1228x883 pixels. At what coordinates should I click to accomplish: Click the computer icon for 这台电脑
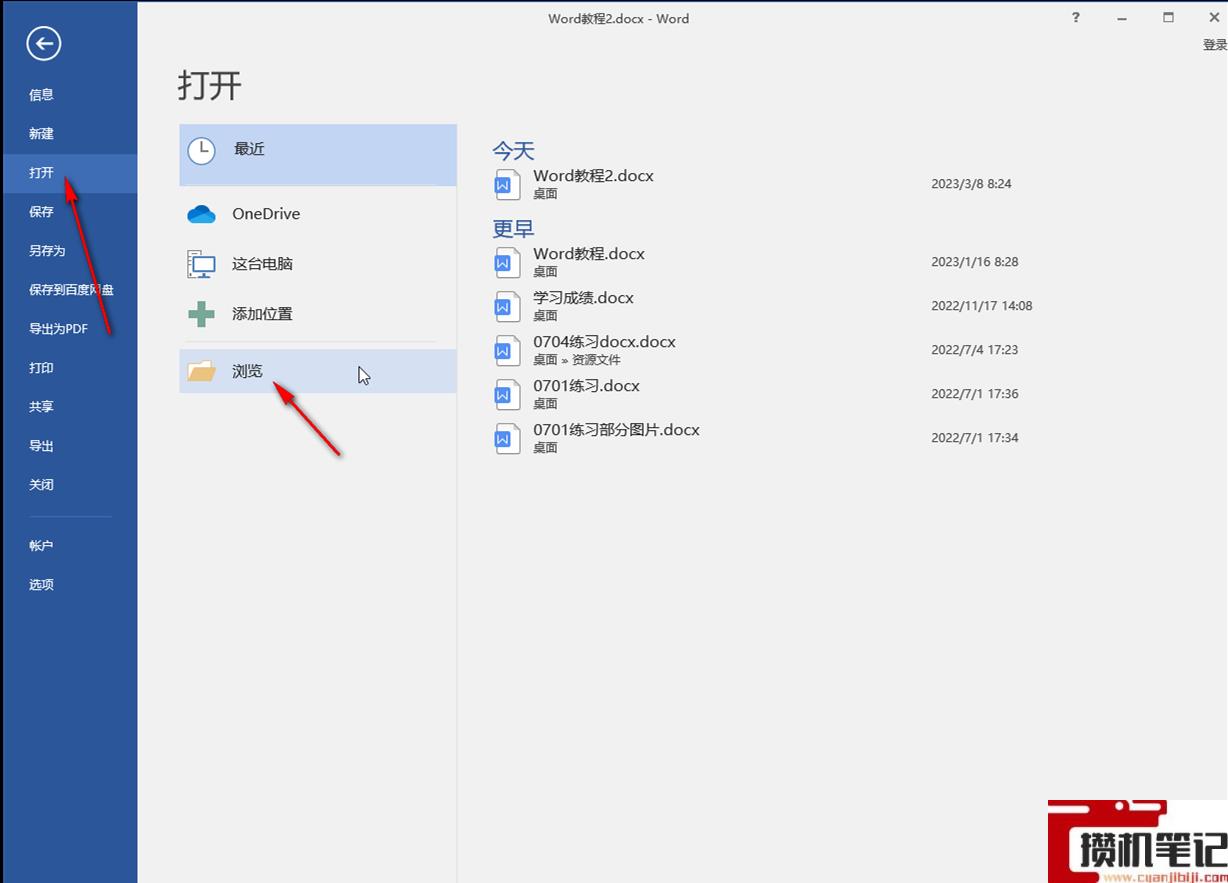201,264
